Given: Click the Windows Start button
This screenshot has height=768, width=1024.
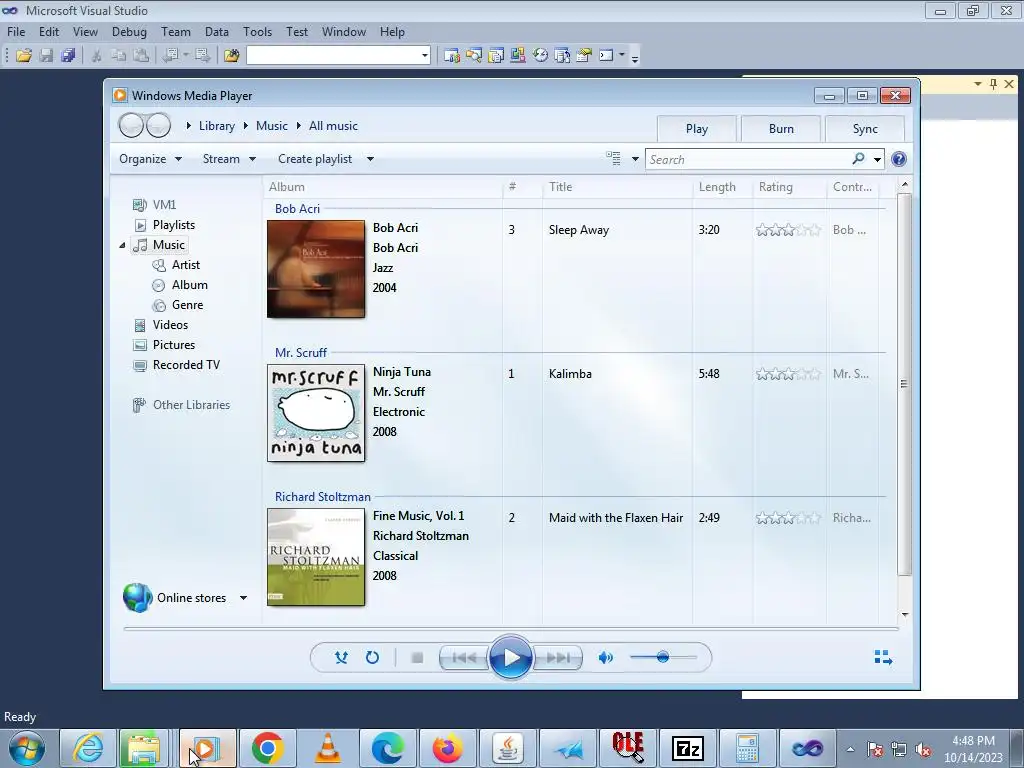Looking at the screenshot, I should point(27,748).
